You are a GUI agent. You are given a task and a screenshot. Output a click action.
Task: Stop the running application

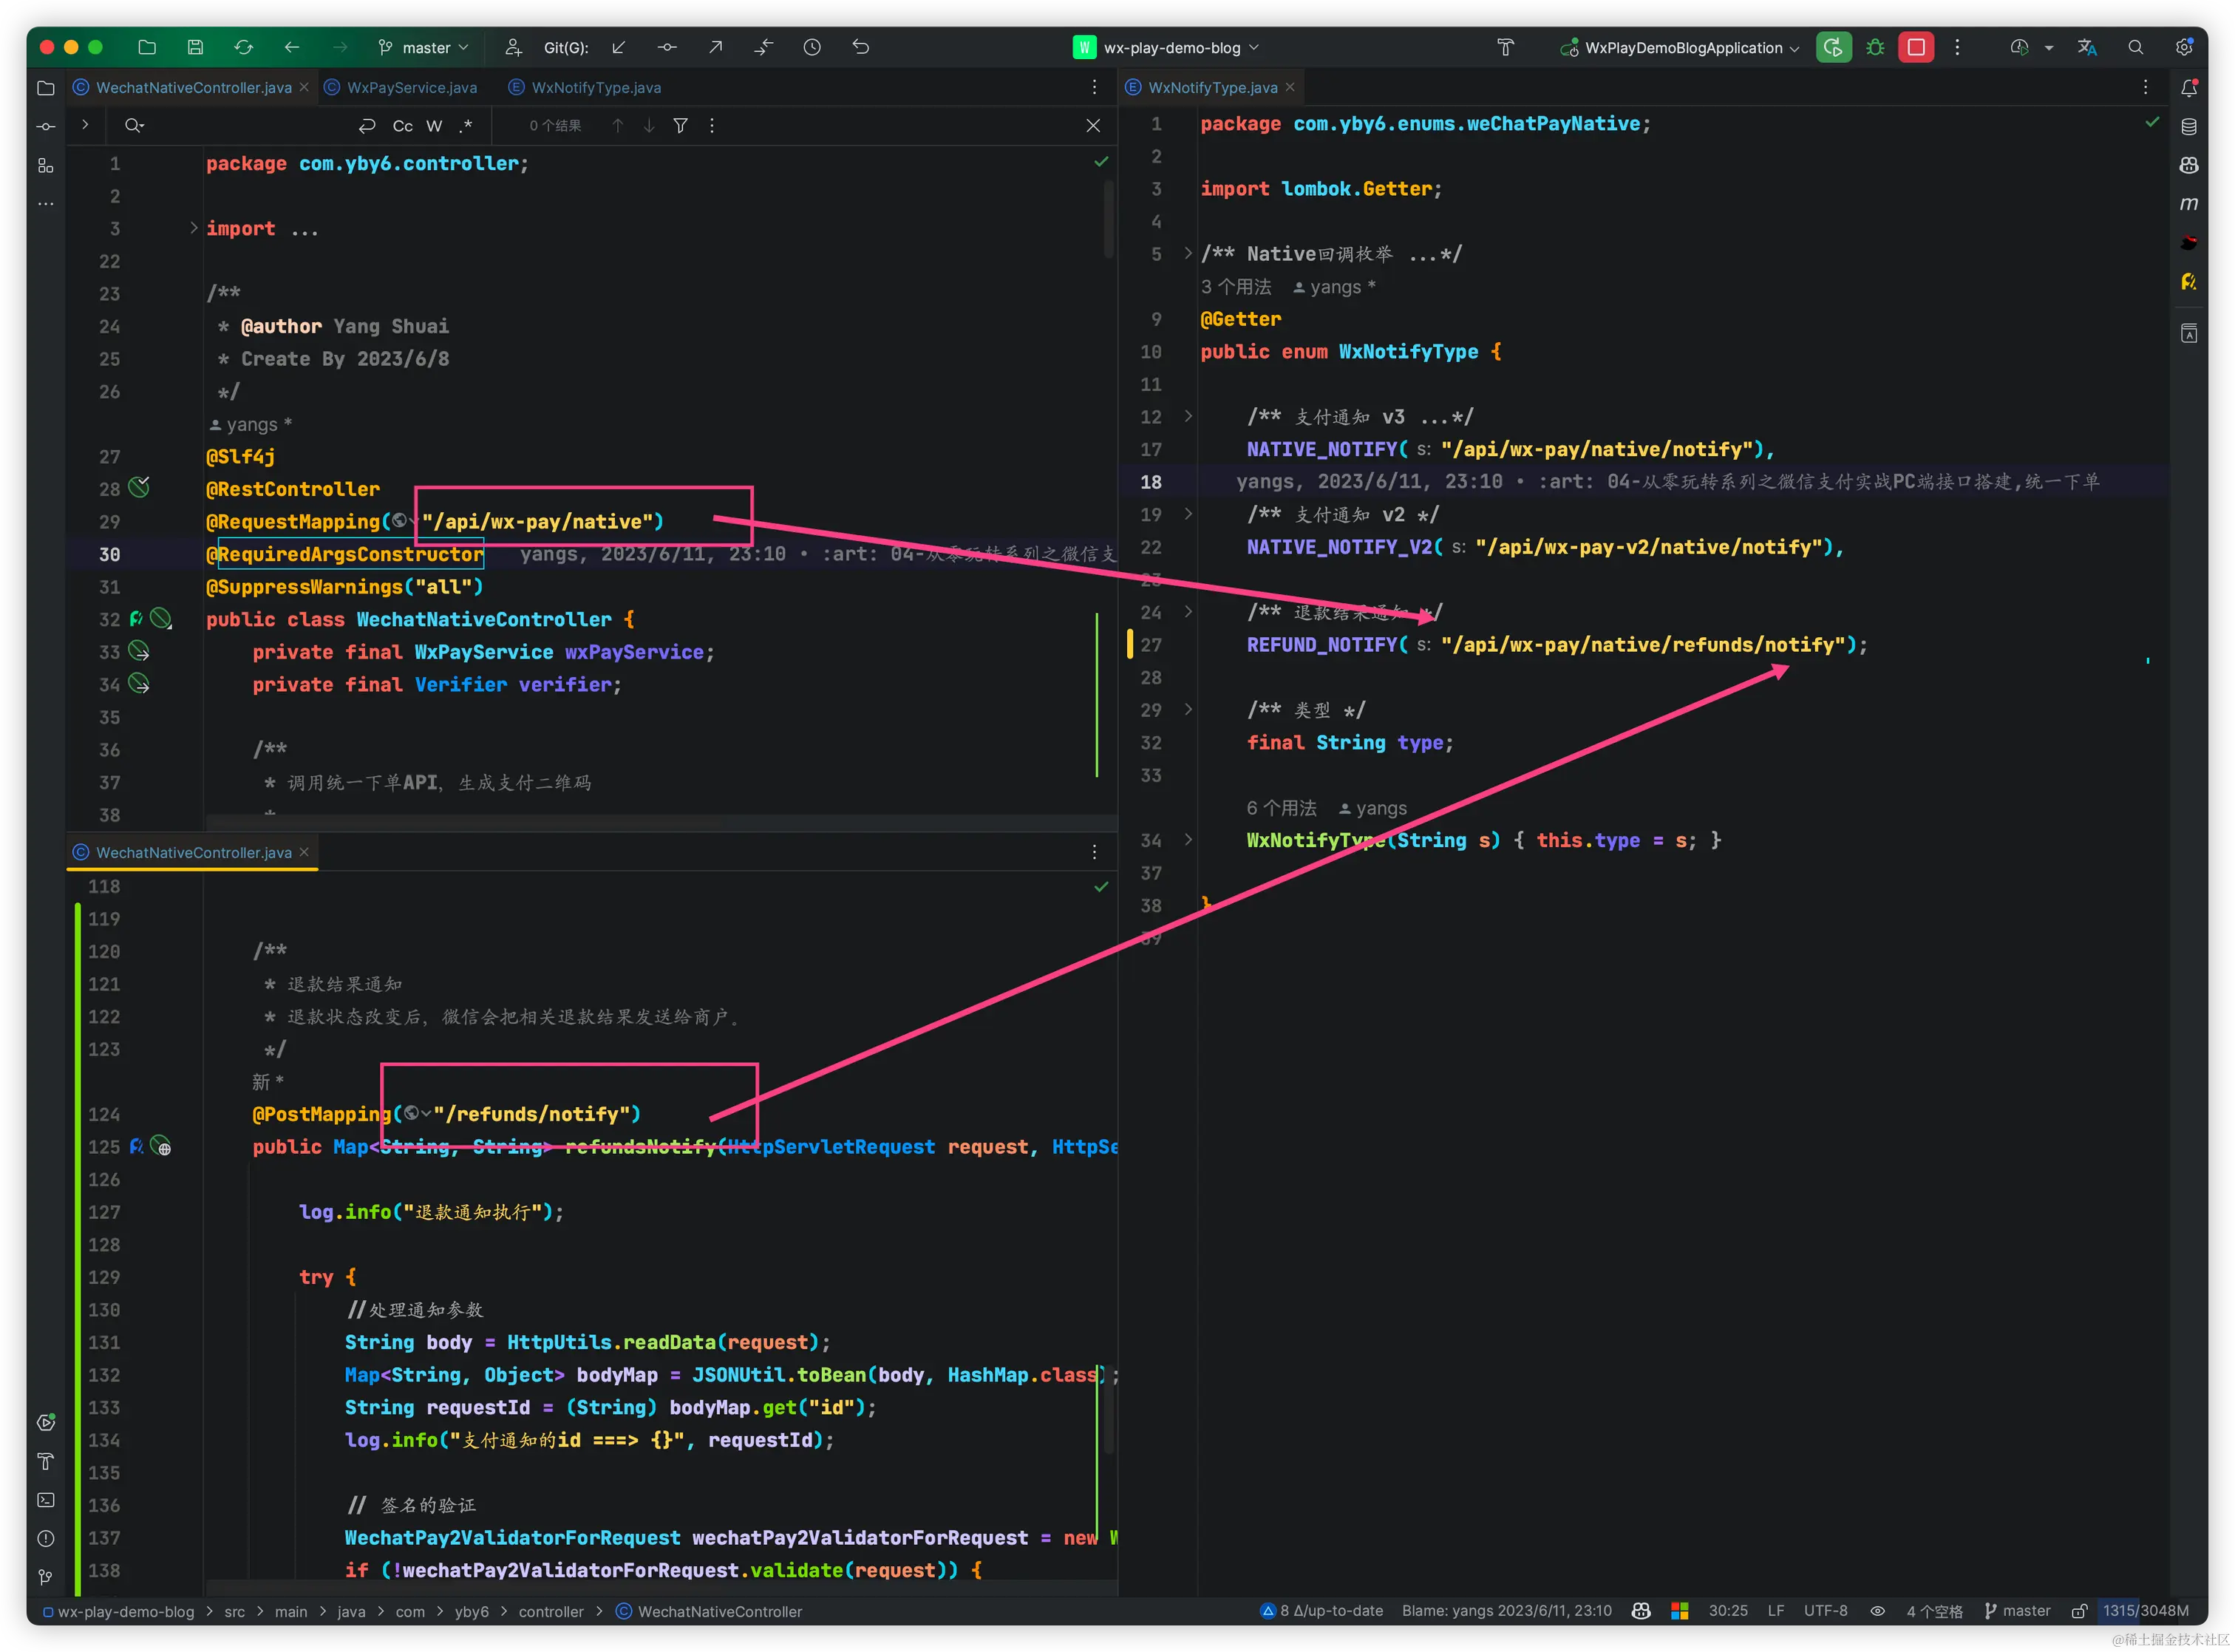pyautogui.click(x=1916, y=47)
